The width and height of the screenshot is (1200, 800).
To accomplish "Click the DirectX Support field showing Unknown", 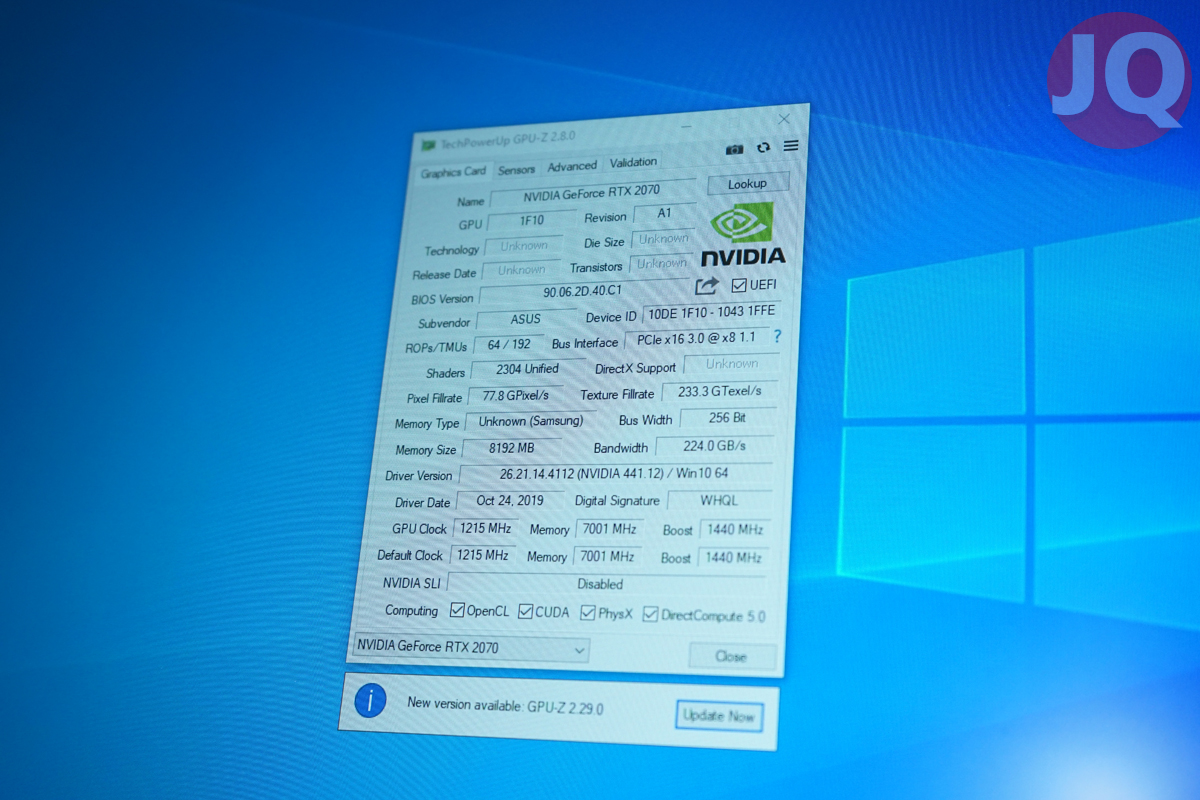I will (732, 364).
